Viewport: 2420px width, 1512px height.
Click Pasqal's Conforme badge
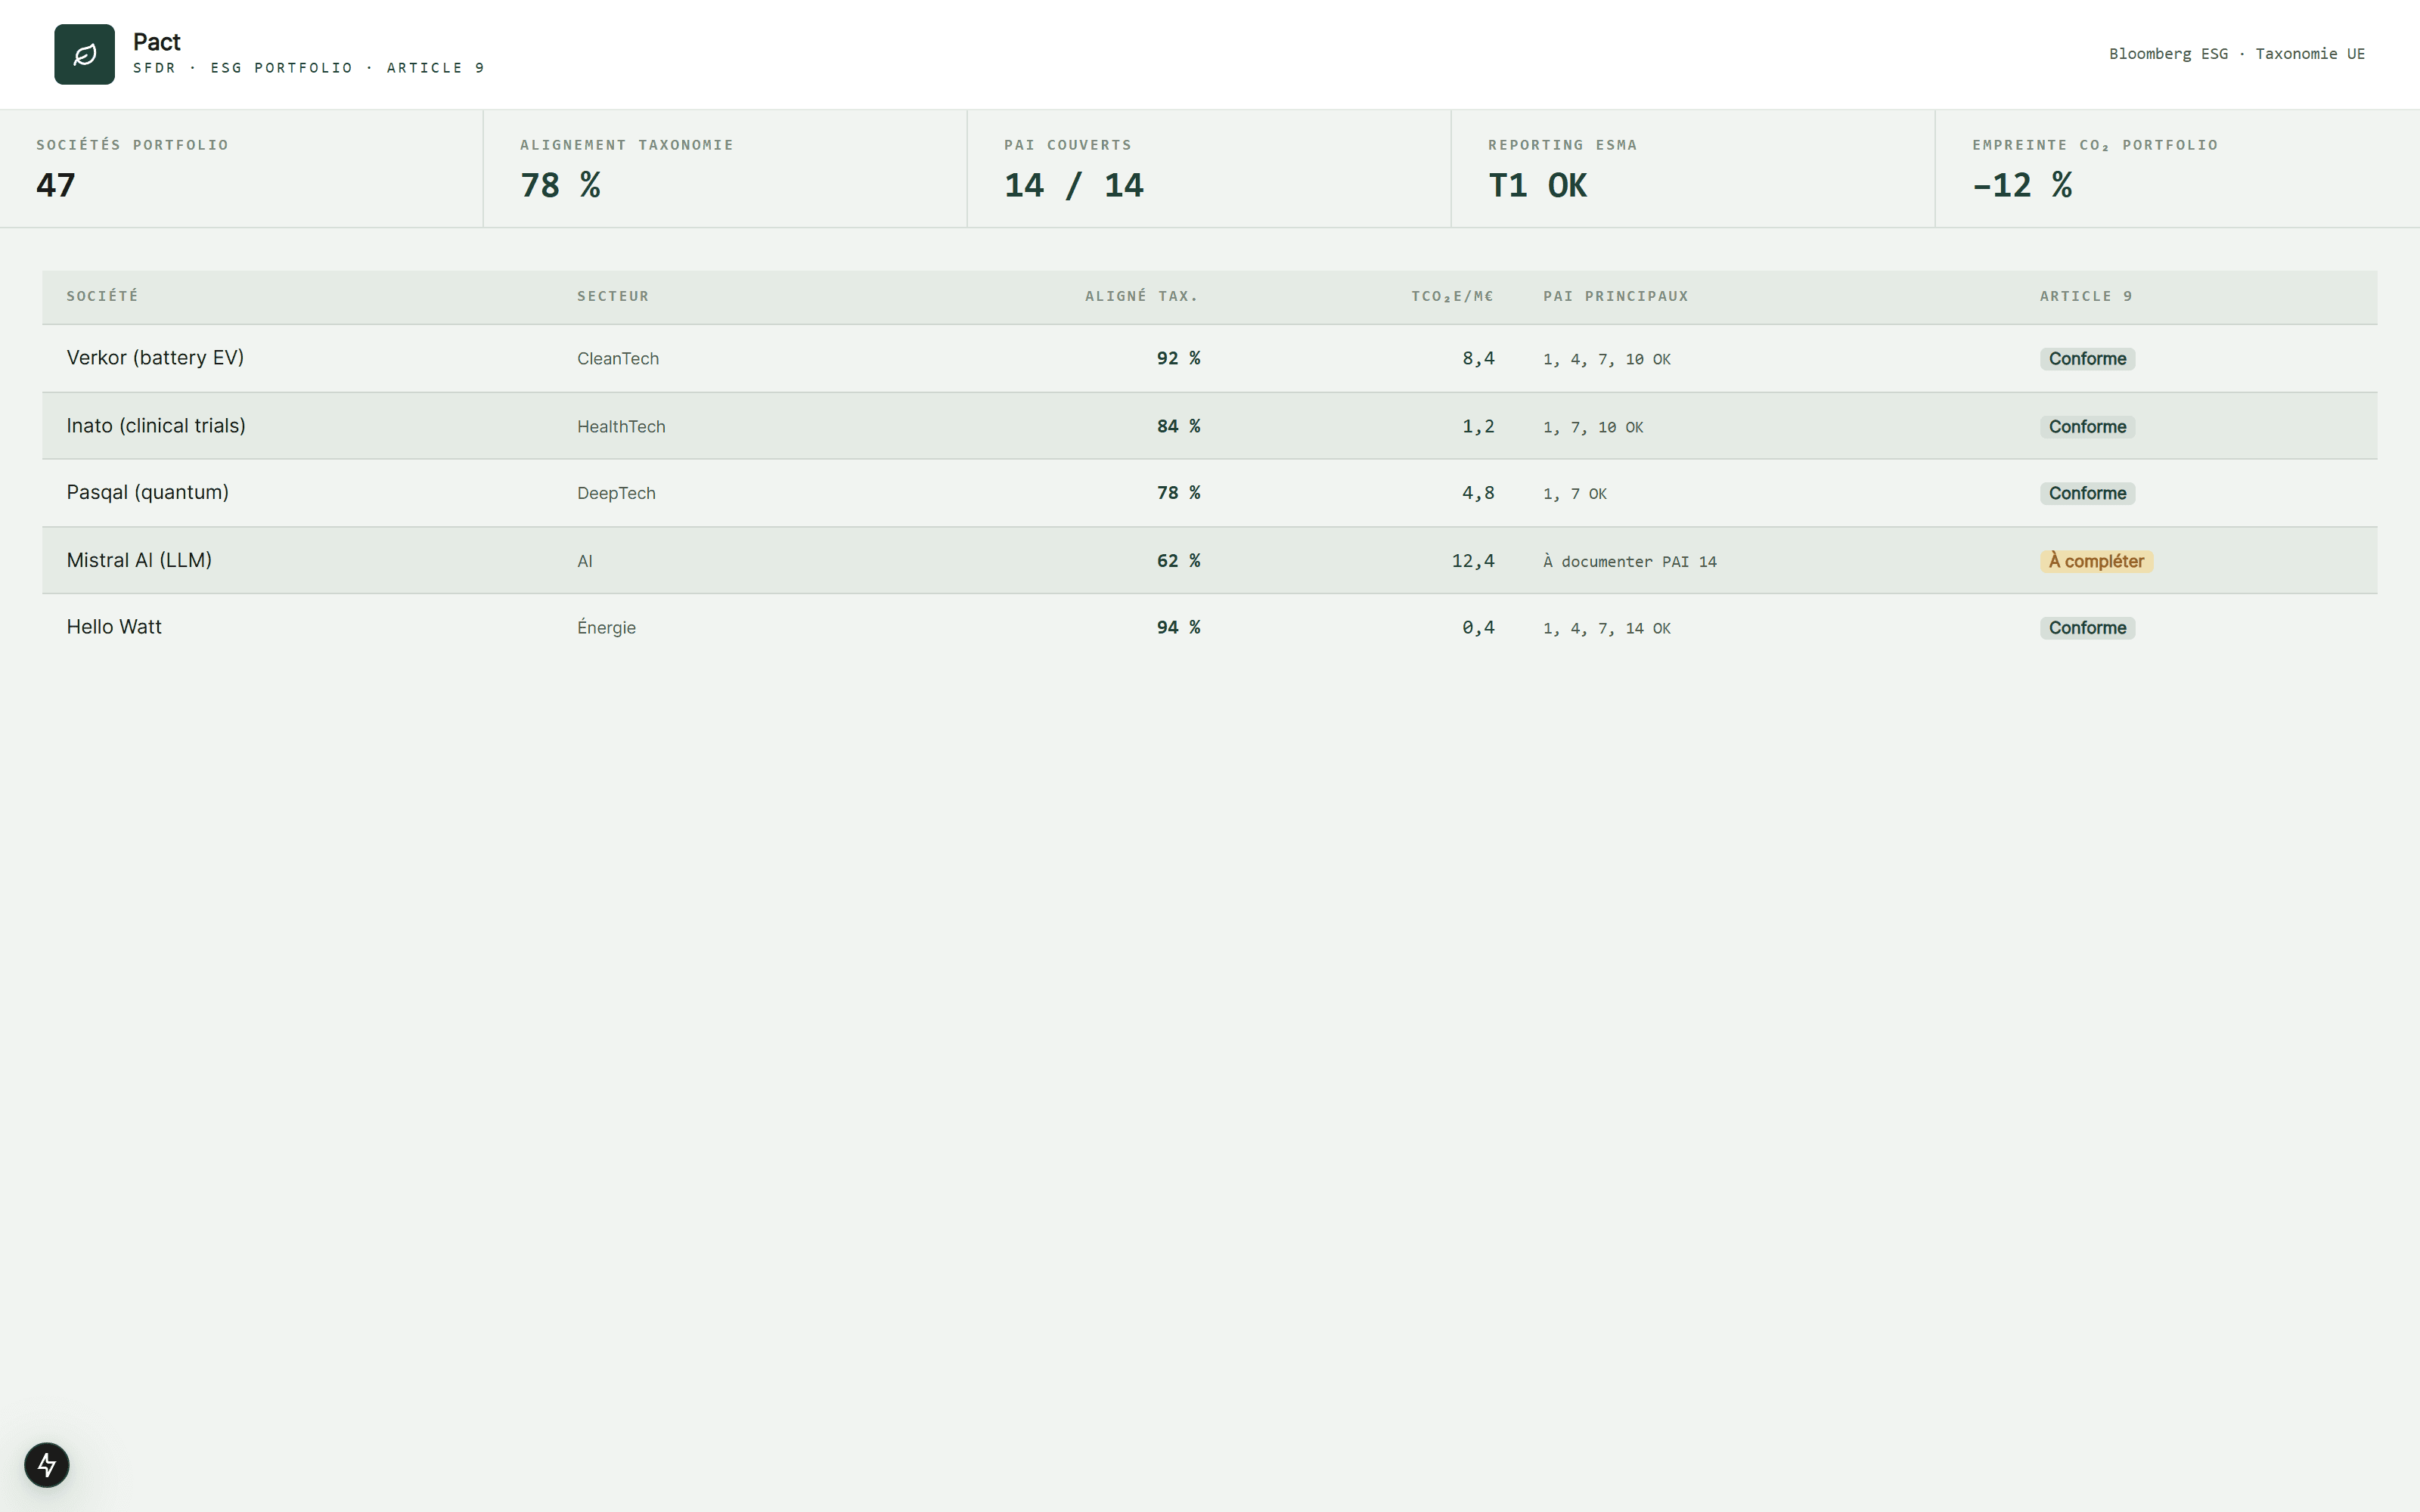[2087, 494]
